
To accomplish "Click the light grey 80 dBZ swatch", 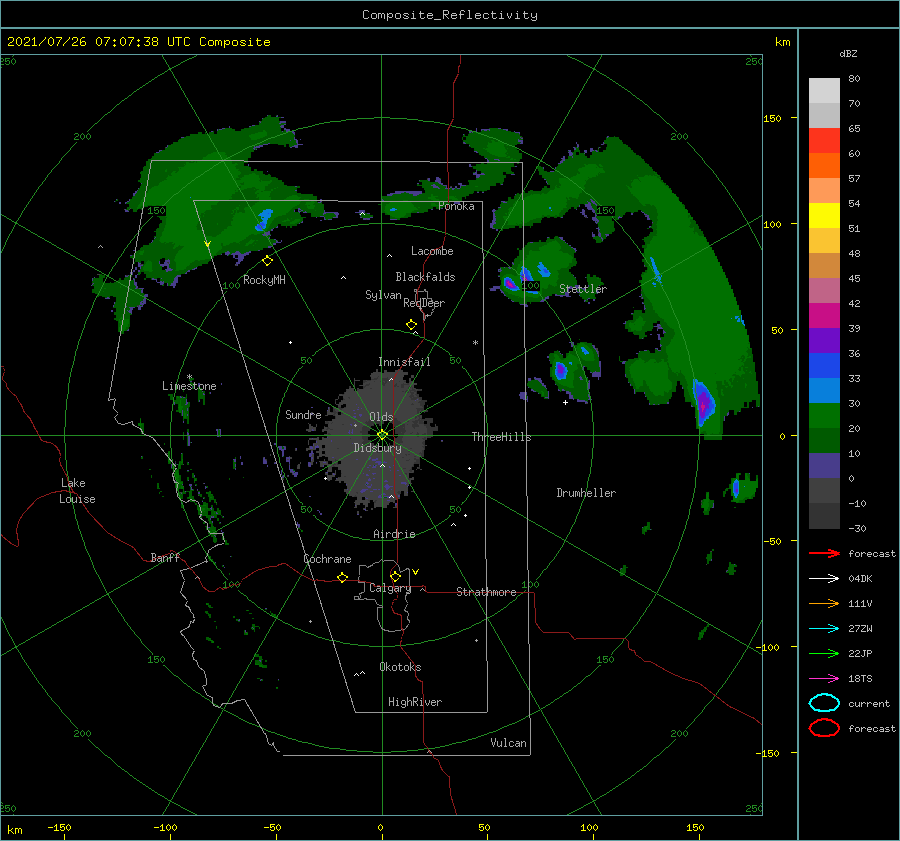I will 824,90.
